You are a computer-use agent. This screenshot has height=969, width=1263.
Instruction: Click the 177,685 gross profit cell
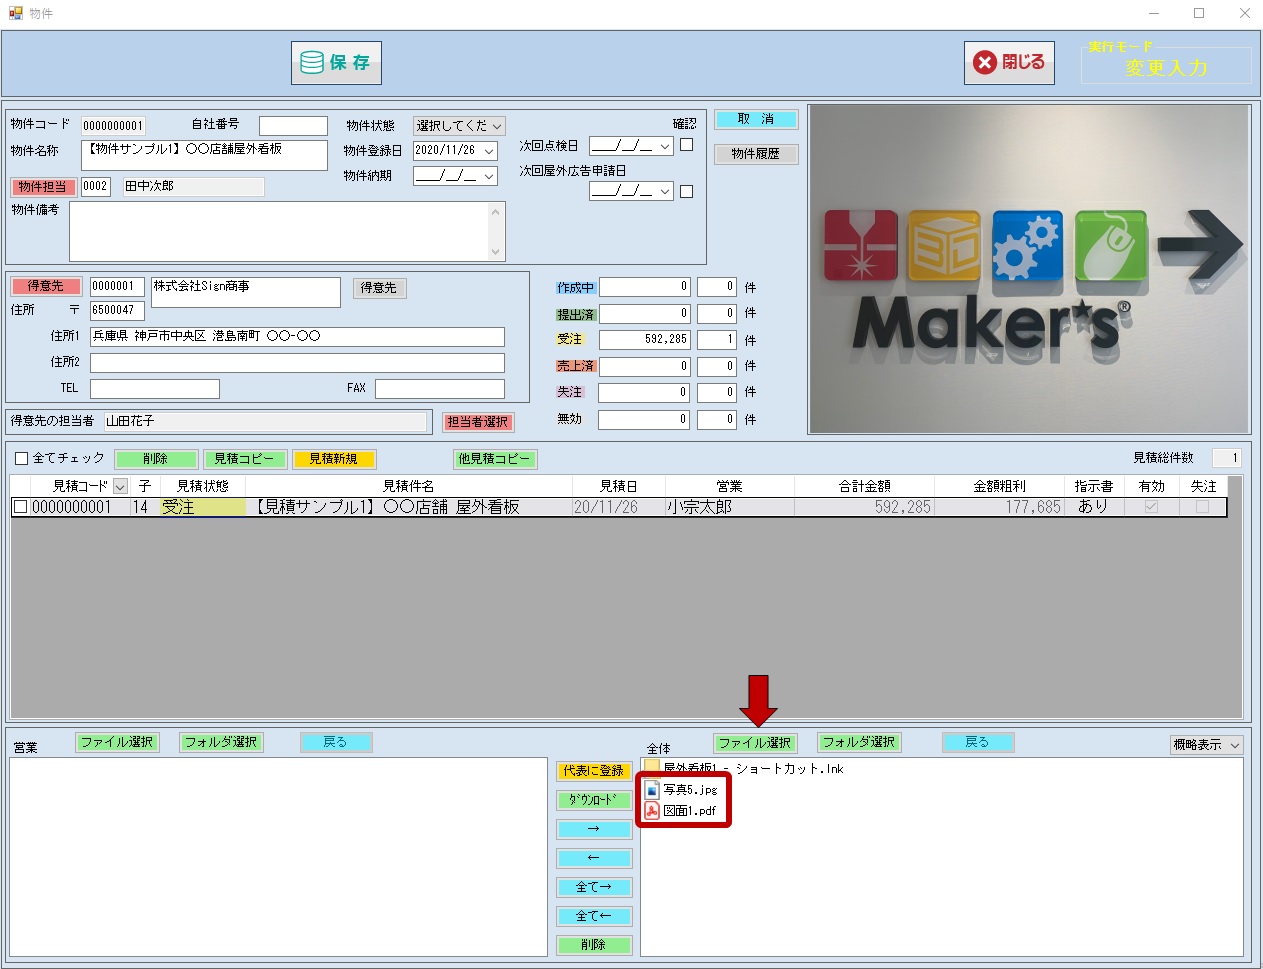click(x=999, y=507)
